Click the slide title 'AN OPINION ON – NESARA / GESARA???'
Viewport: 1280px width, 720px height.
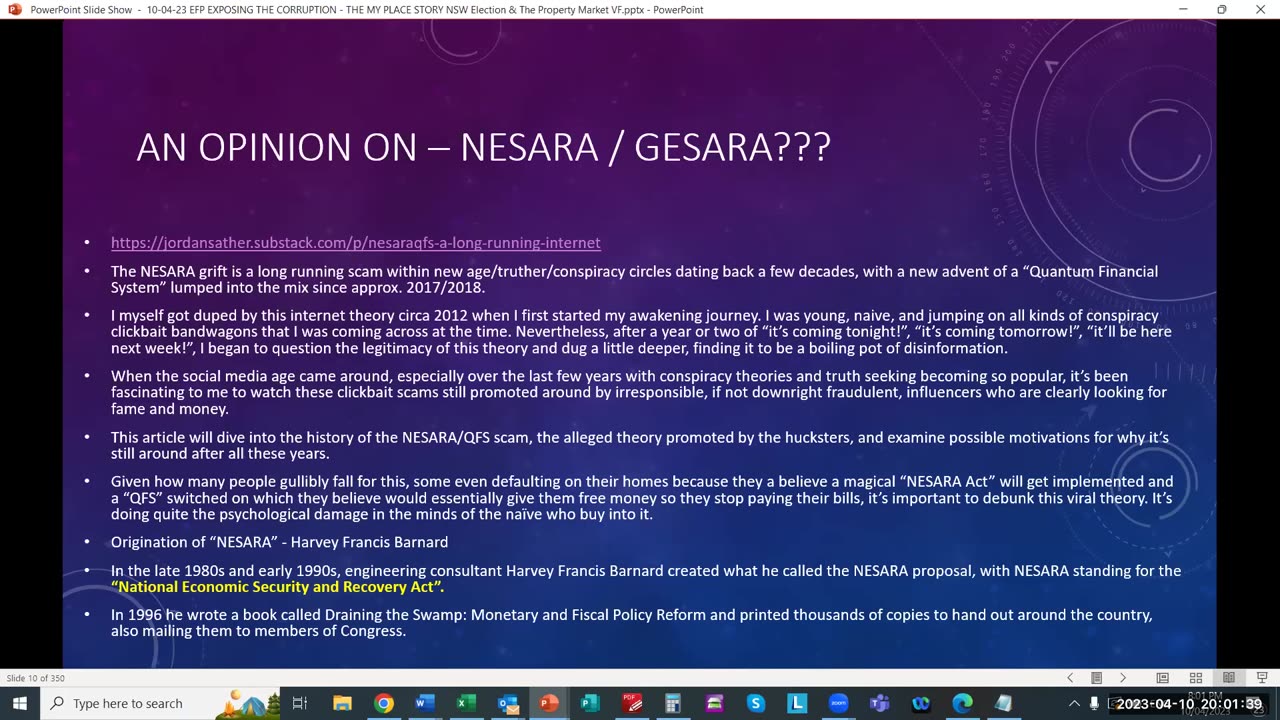483,147
